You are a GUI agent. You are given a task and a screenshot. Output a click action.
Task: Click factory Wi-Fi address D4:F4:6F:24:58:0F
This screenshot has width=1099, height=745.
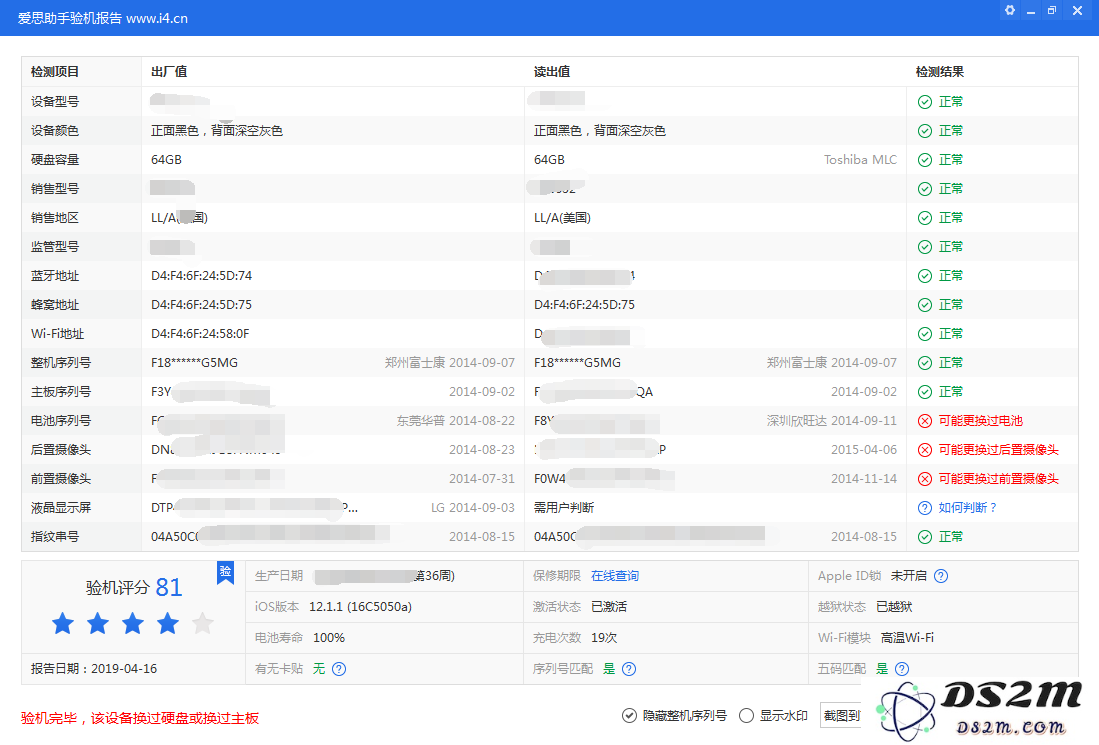point(200,334)
